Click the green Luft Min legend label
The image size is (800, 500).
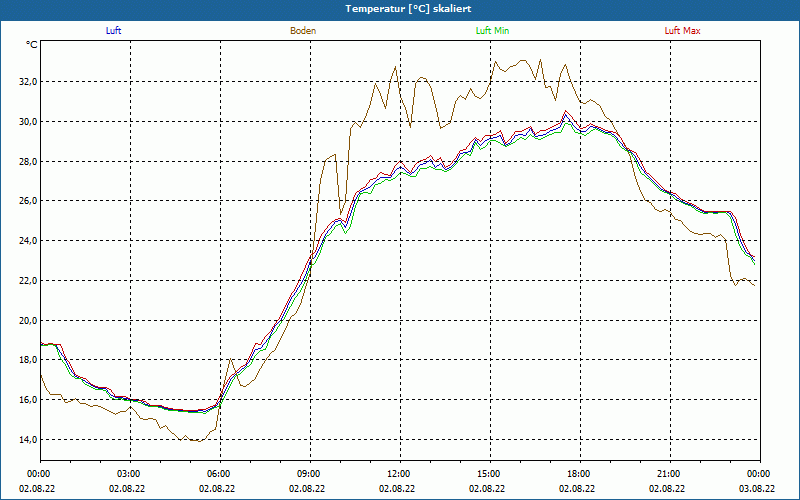click(x=492, y=31)
